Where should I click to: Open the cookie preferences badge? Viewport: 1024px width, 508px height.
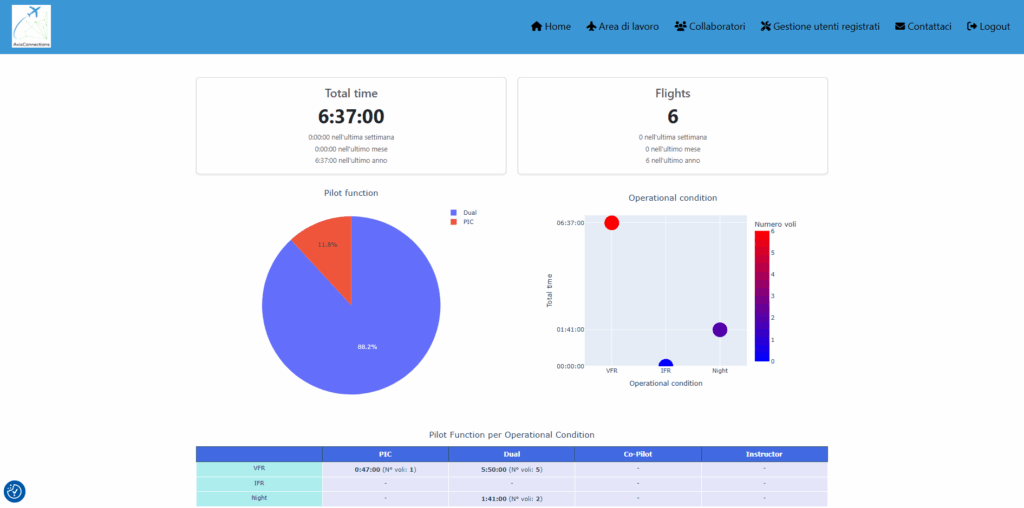coord(14,491)
